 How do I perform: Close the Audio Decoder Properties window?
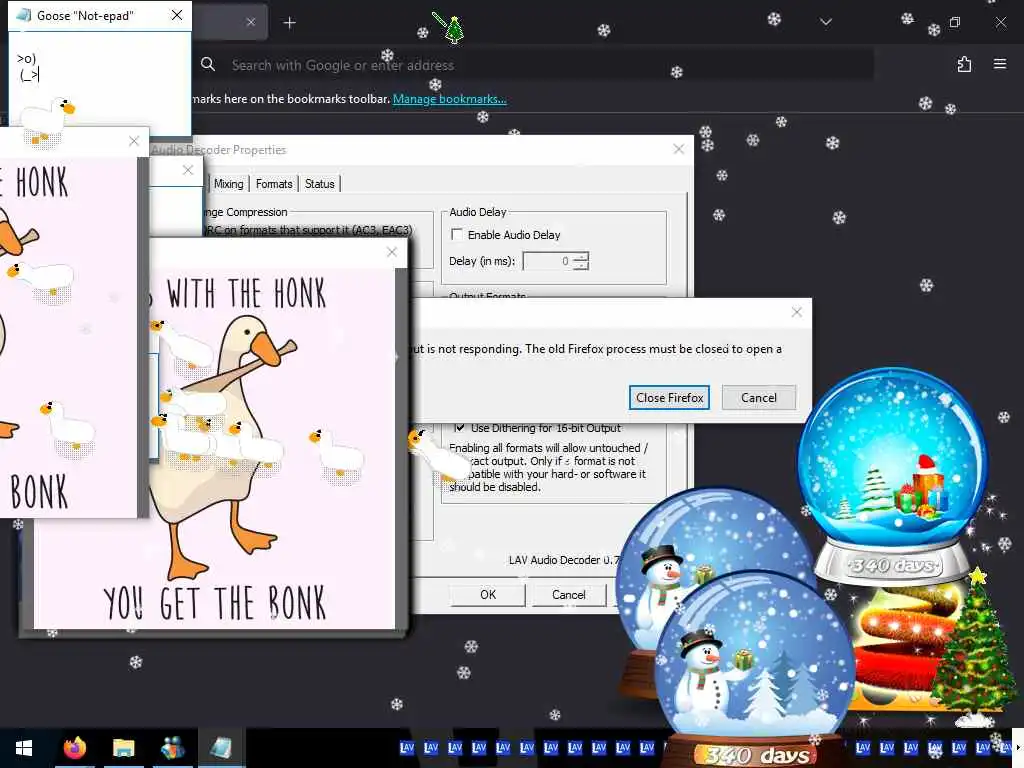[x=679, y=149]
